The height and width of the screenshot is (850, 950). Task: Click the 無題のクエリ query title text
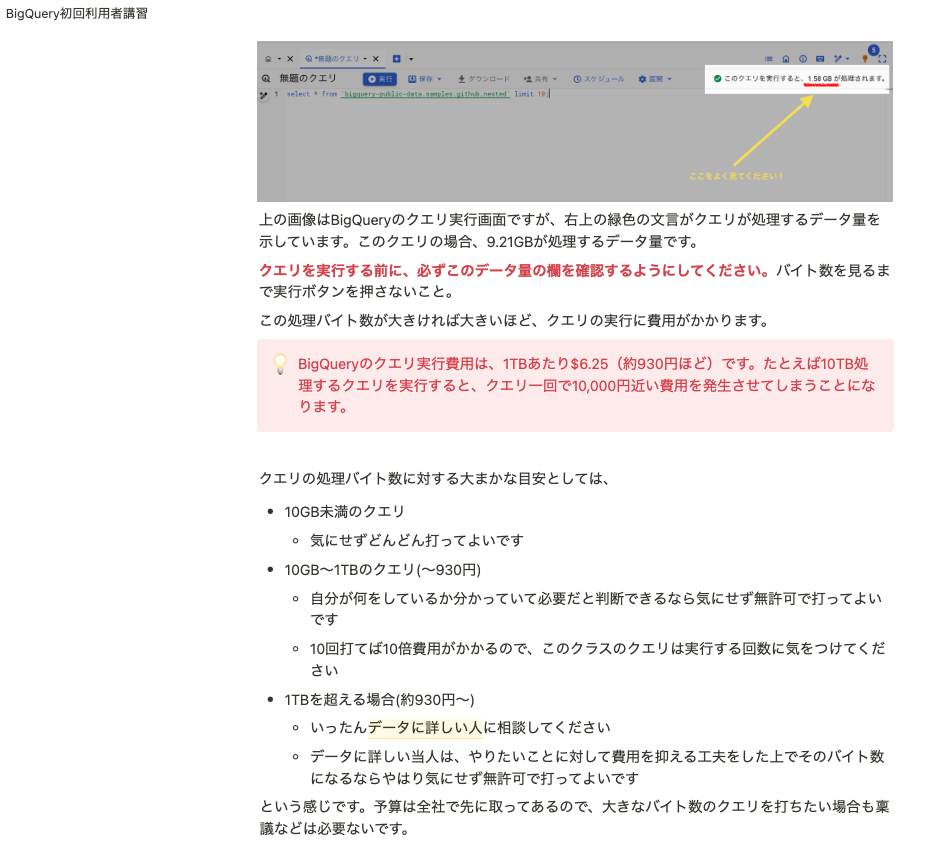(308, 78)
